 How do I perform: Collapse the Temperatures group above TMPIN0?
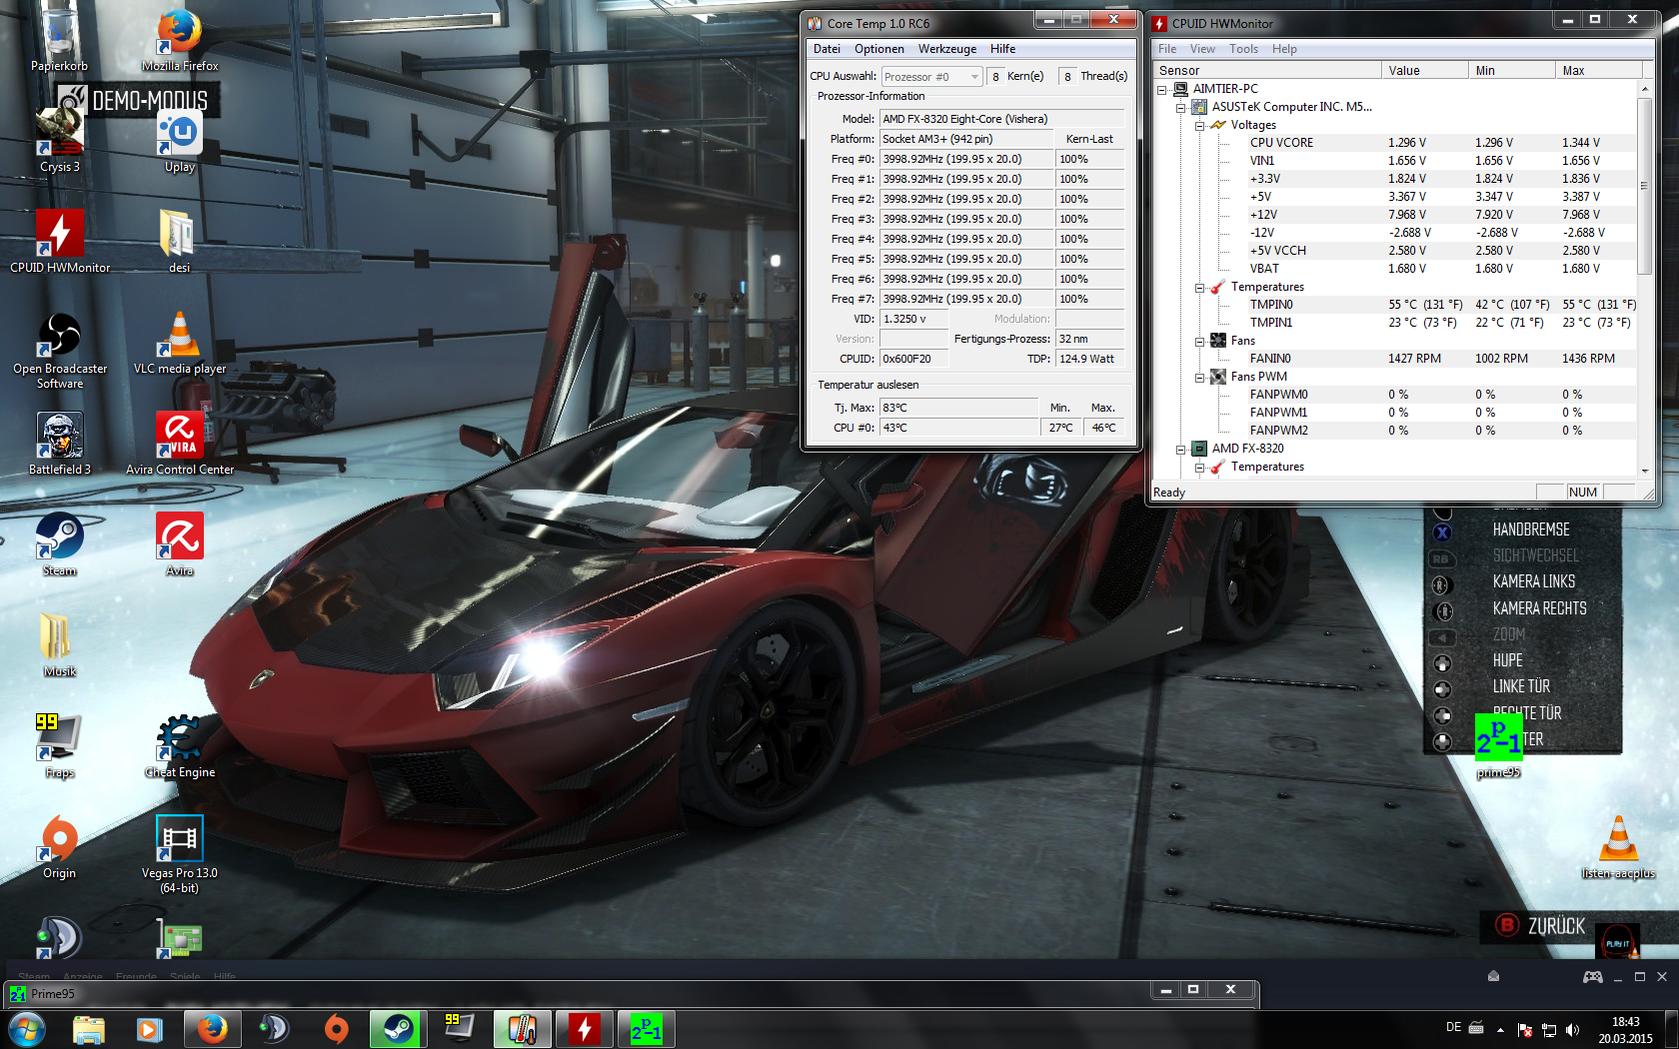click(1199, 287)
